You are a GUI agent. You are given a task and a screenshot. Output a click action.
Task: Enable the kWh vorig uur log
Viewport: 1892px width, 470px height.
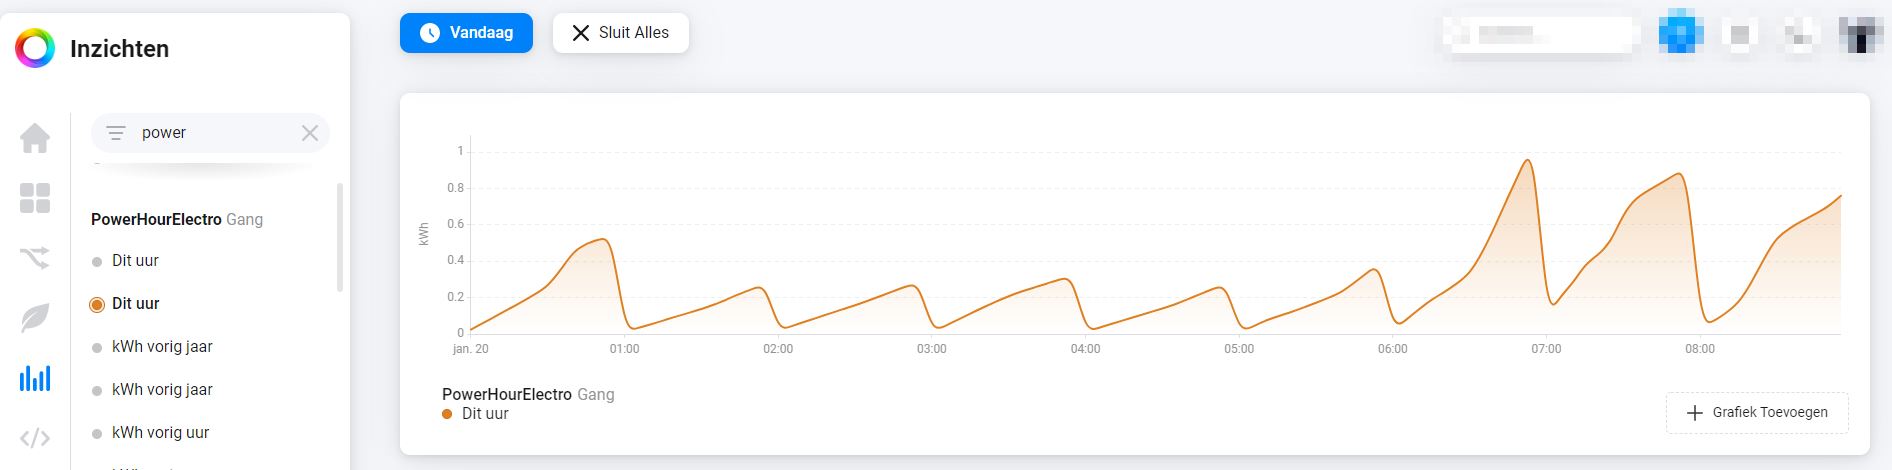pyautogui.click(x=160, y=433)
